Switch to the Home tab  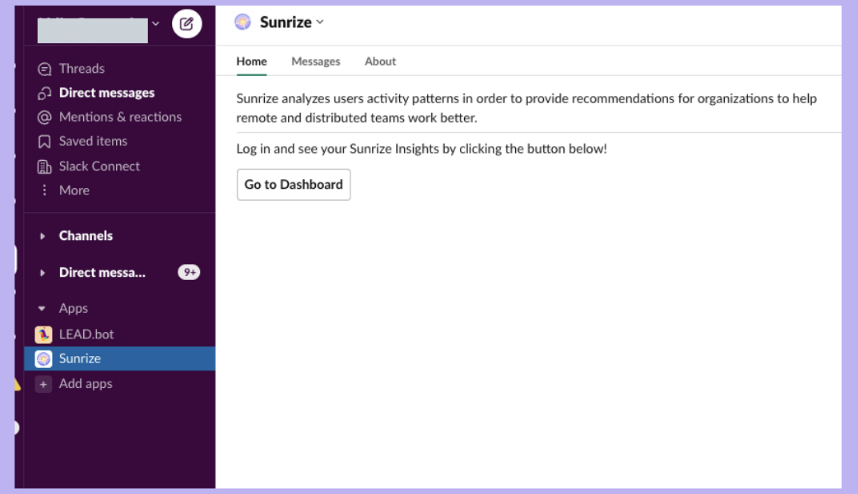(x=252, y=61)
